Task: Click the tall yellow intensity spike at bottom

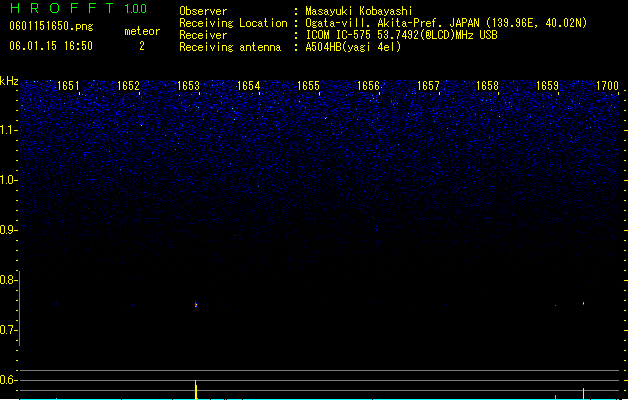Action: (x=196, y=390)
